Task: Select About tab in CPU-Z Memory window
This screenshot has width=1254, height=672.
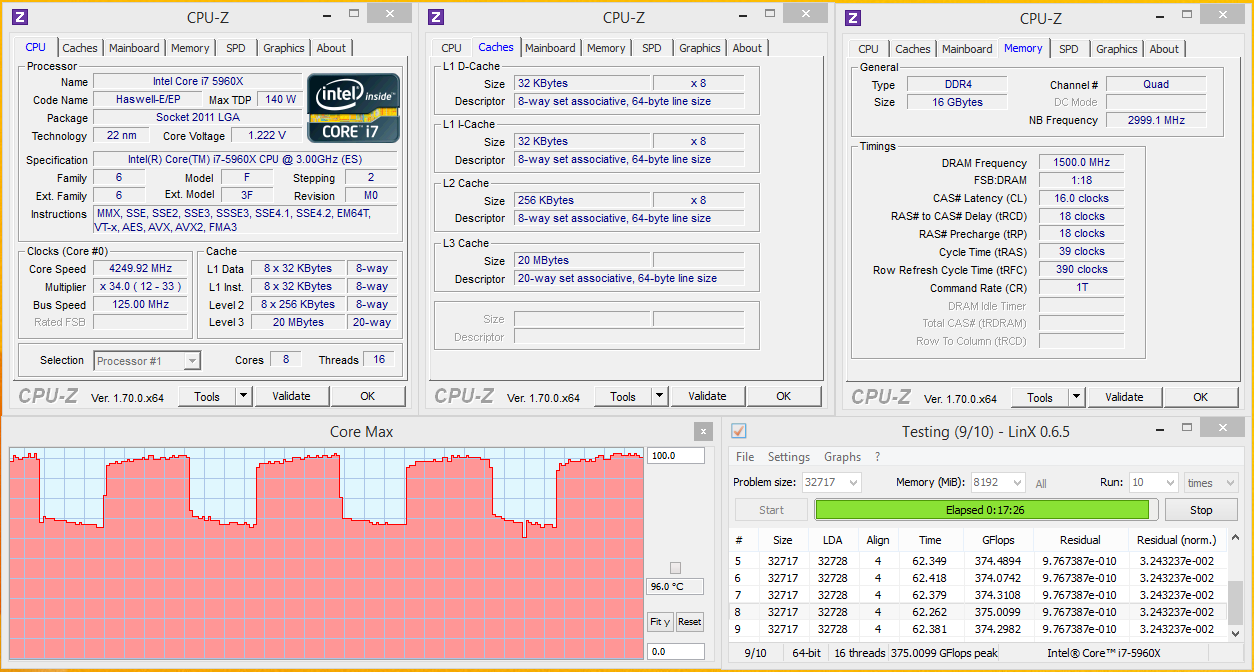Action: tap(1164, 49)
